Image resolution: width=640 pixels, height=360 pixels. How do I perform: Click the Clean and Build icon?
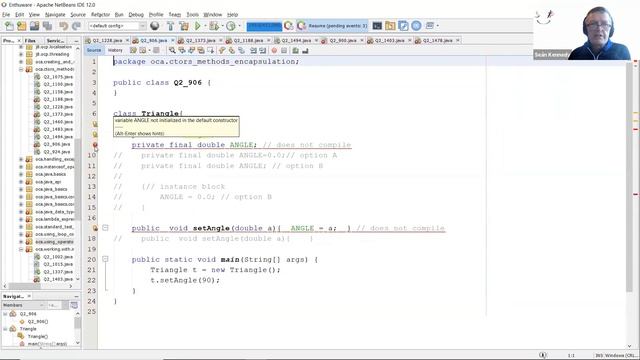(184, 26)
